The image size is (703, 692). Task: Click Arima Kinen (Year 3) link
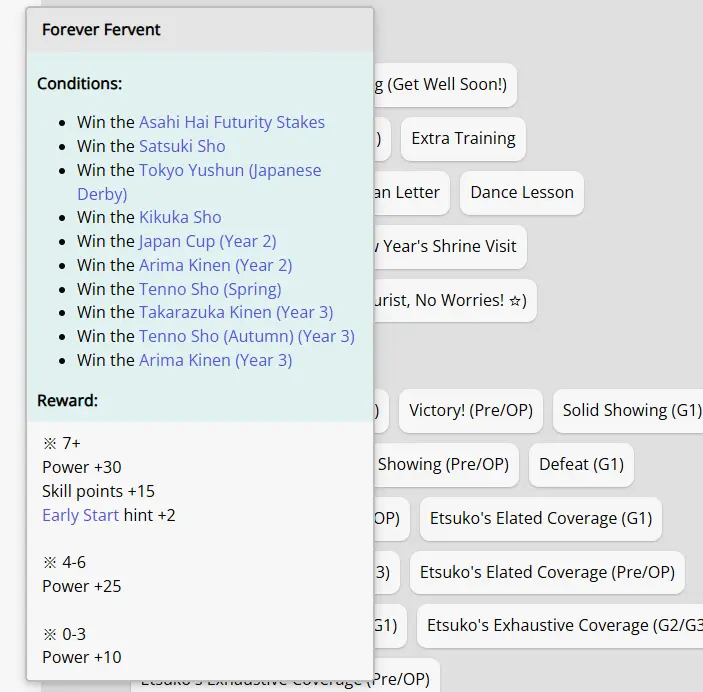(215, 360)
